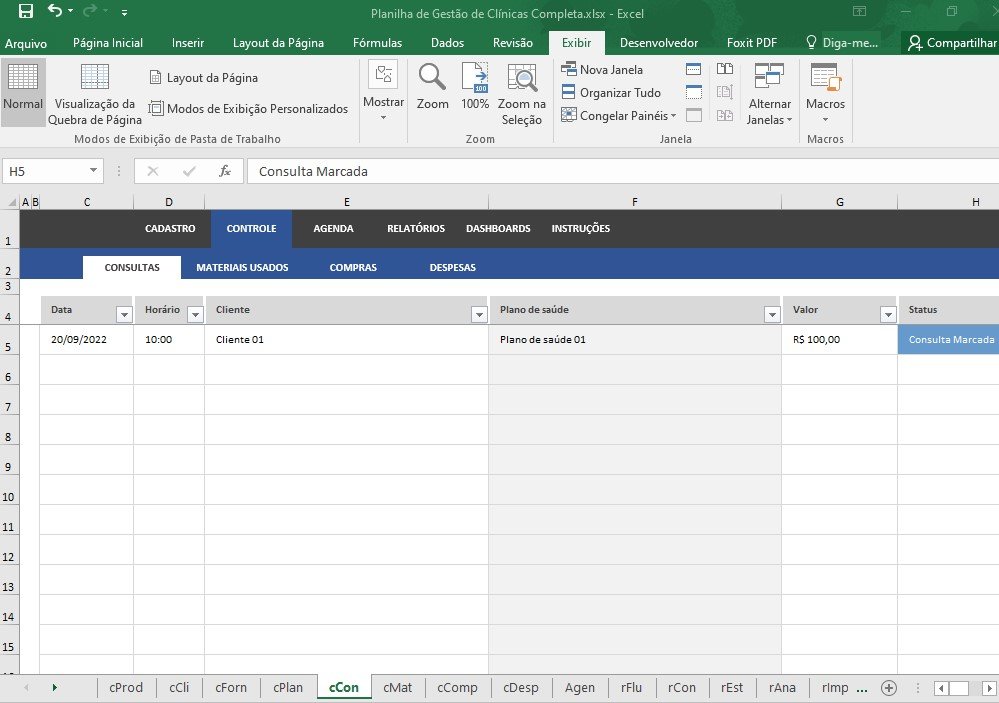Open the Data column filter dropdown
This screenshot has width=999, height=703.
pos(124,314)
